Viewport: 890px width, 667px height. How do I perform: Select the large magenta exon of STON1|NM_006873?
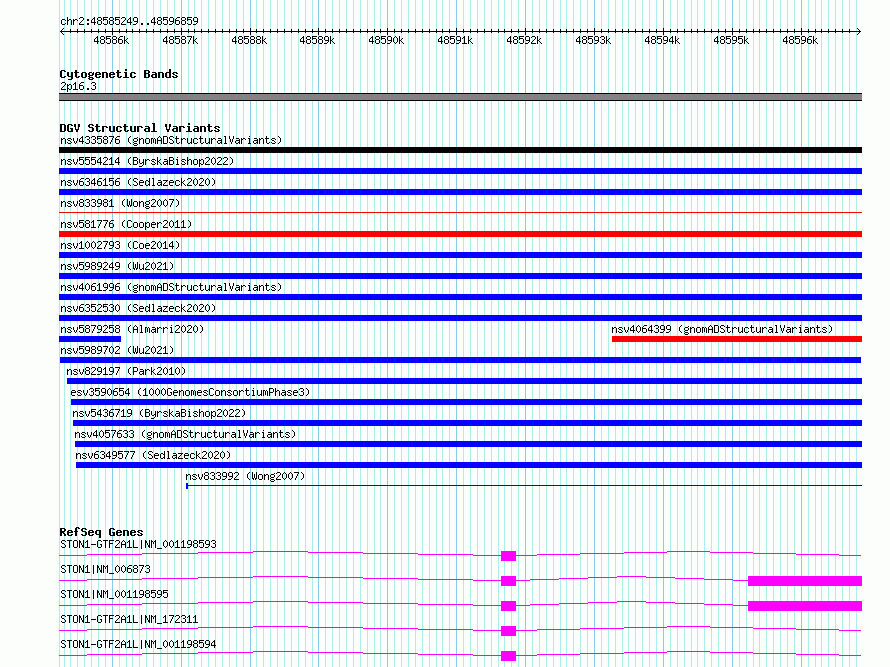pos(805,581)
